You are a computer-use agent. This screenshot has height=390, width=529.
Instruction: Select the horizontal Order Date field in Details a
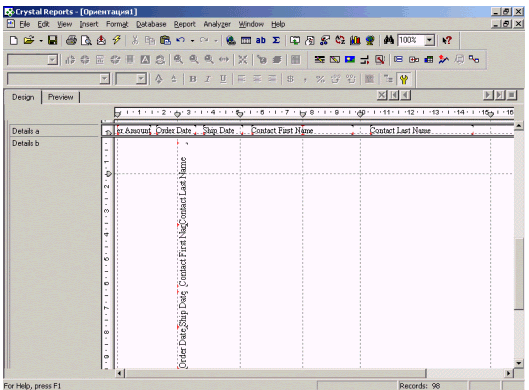[x=175, y=131]
